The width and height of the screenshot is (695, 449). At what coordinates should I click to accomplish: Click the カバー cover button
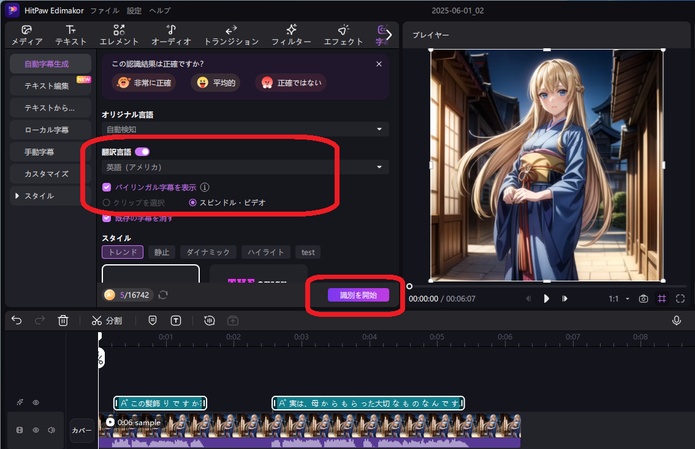(82, 430)
